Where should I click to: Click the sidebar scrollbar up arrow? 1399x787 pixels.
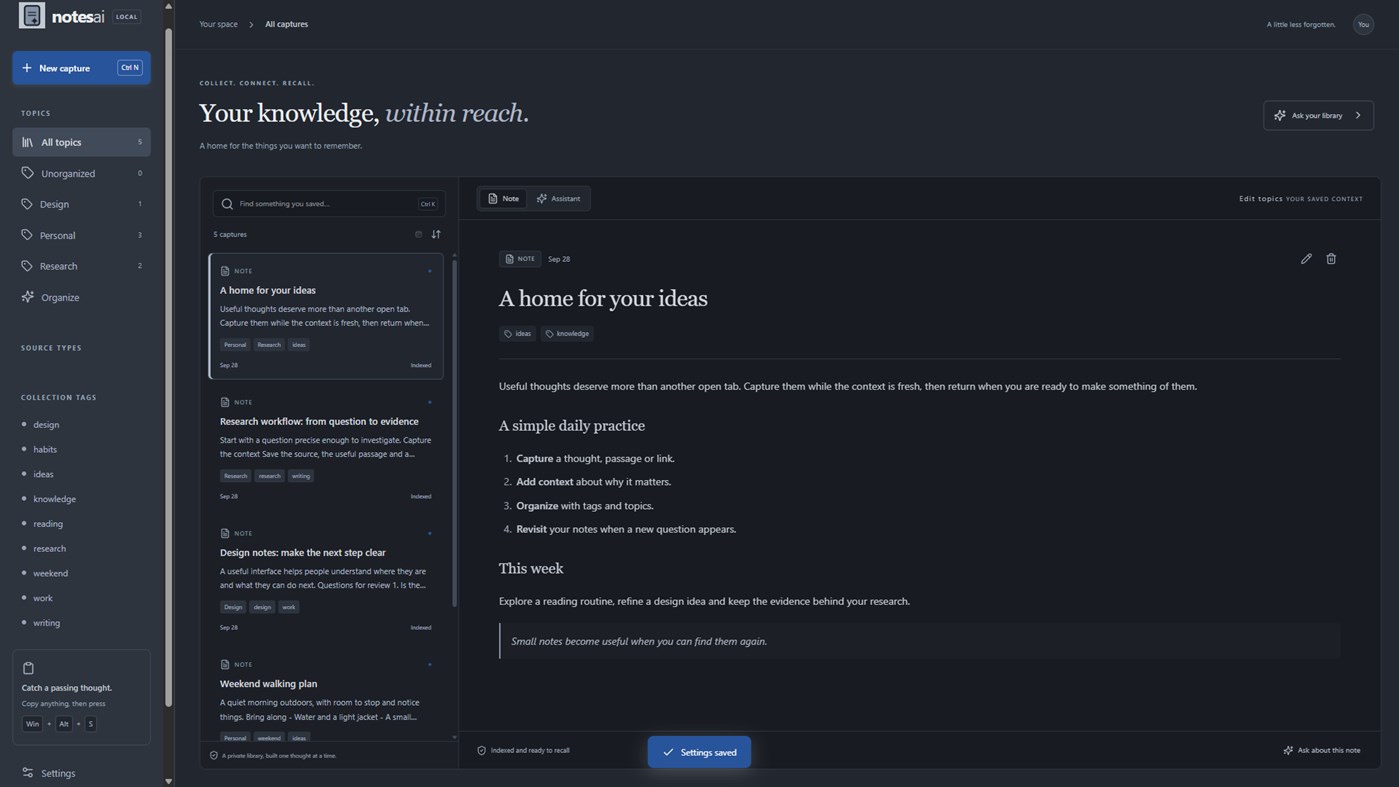(168, 6)
